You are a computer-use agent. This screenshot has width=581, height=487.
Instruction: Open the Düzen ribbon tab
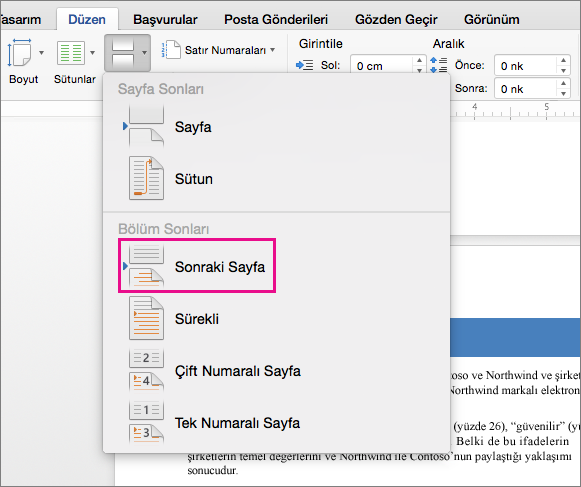tap(87, 19)
